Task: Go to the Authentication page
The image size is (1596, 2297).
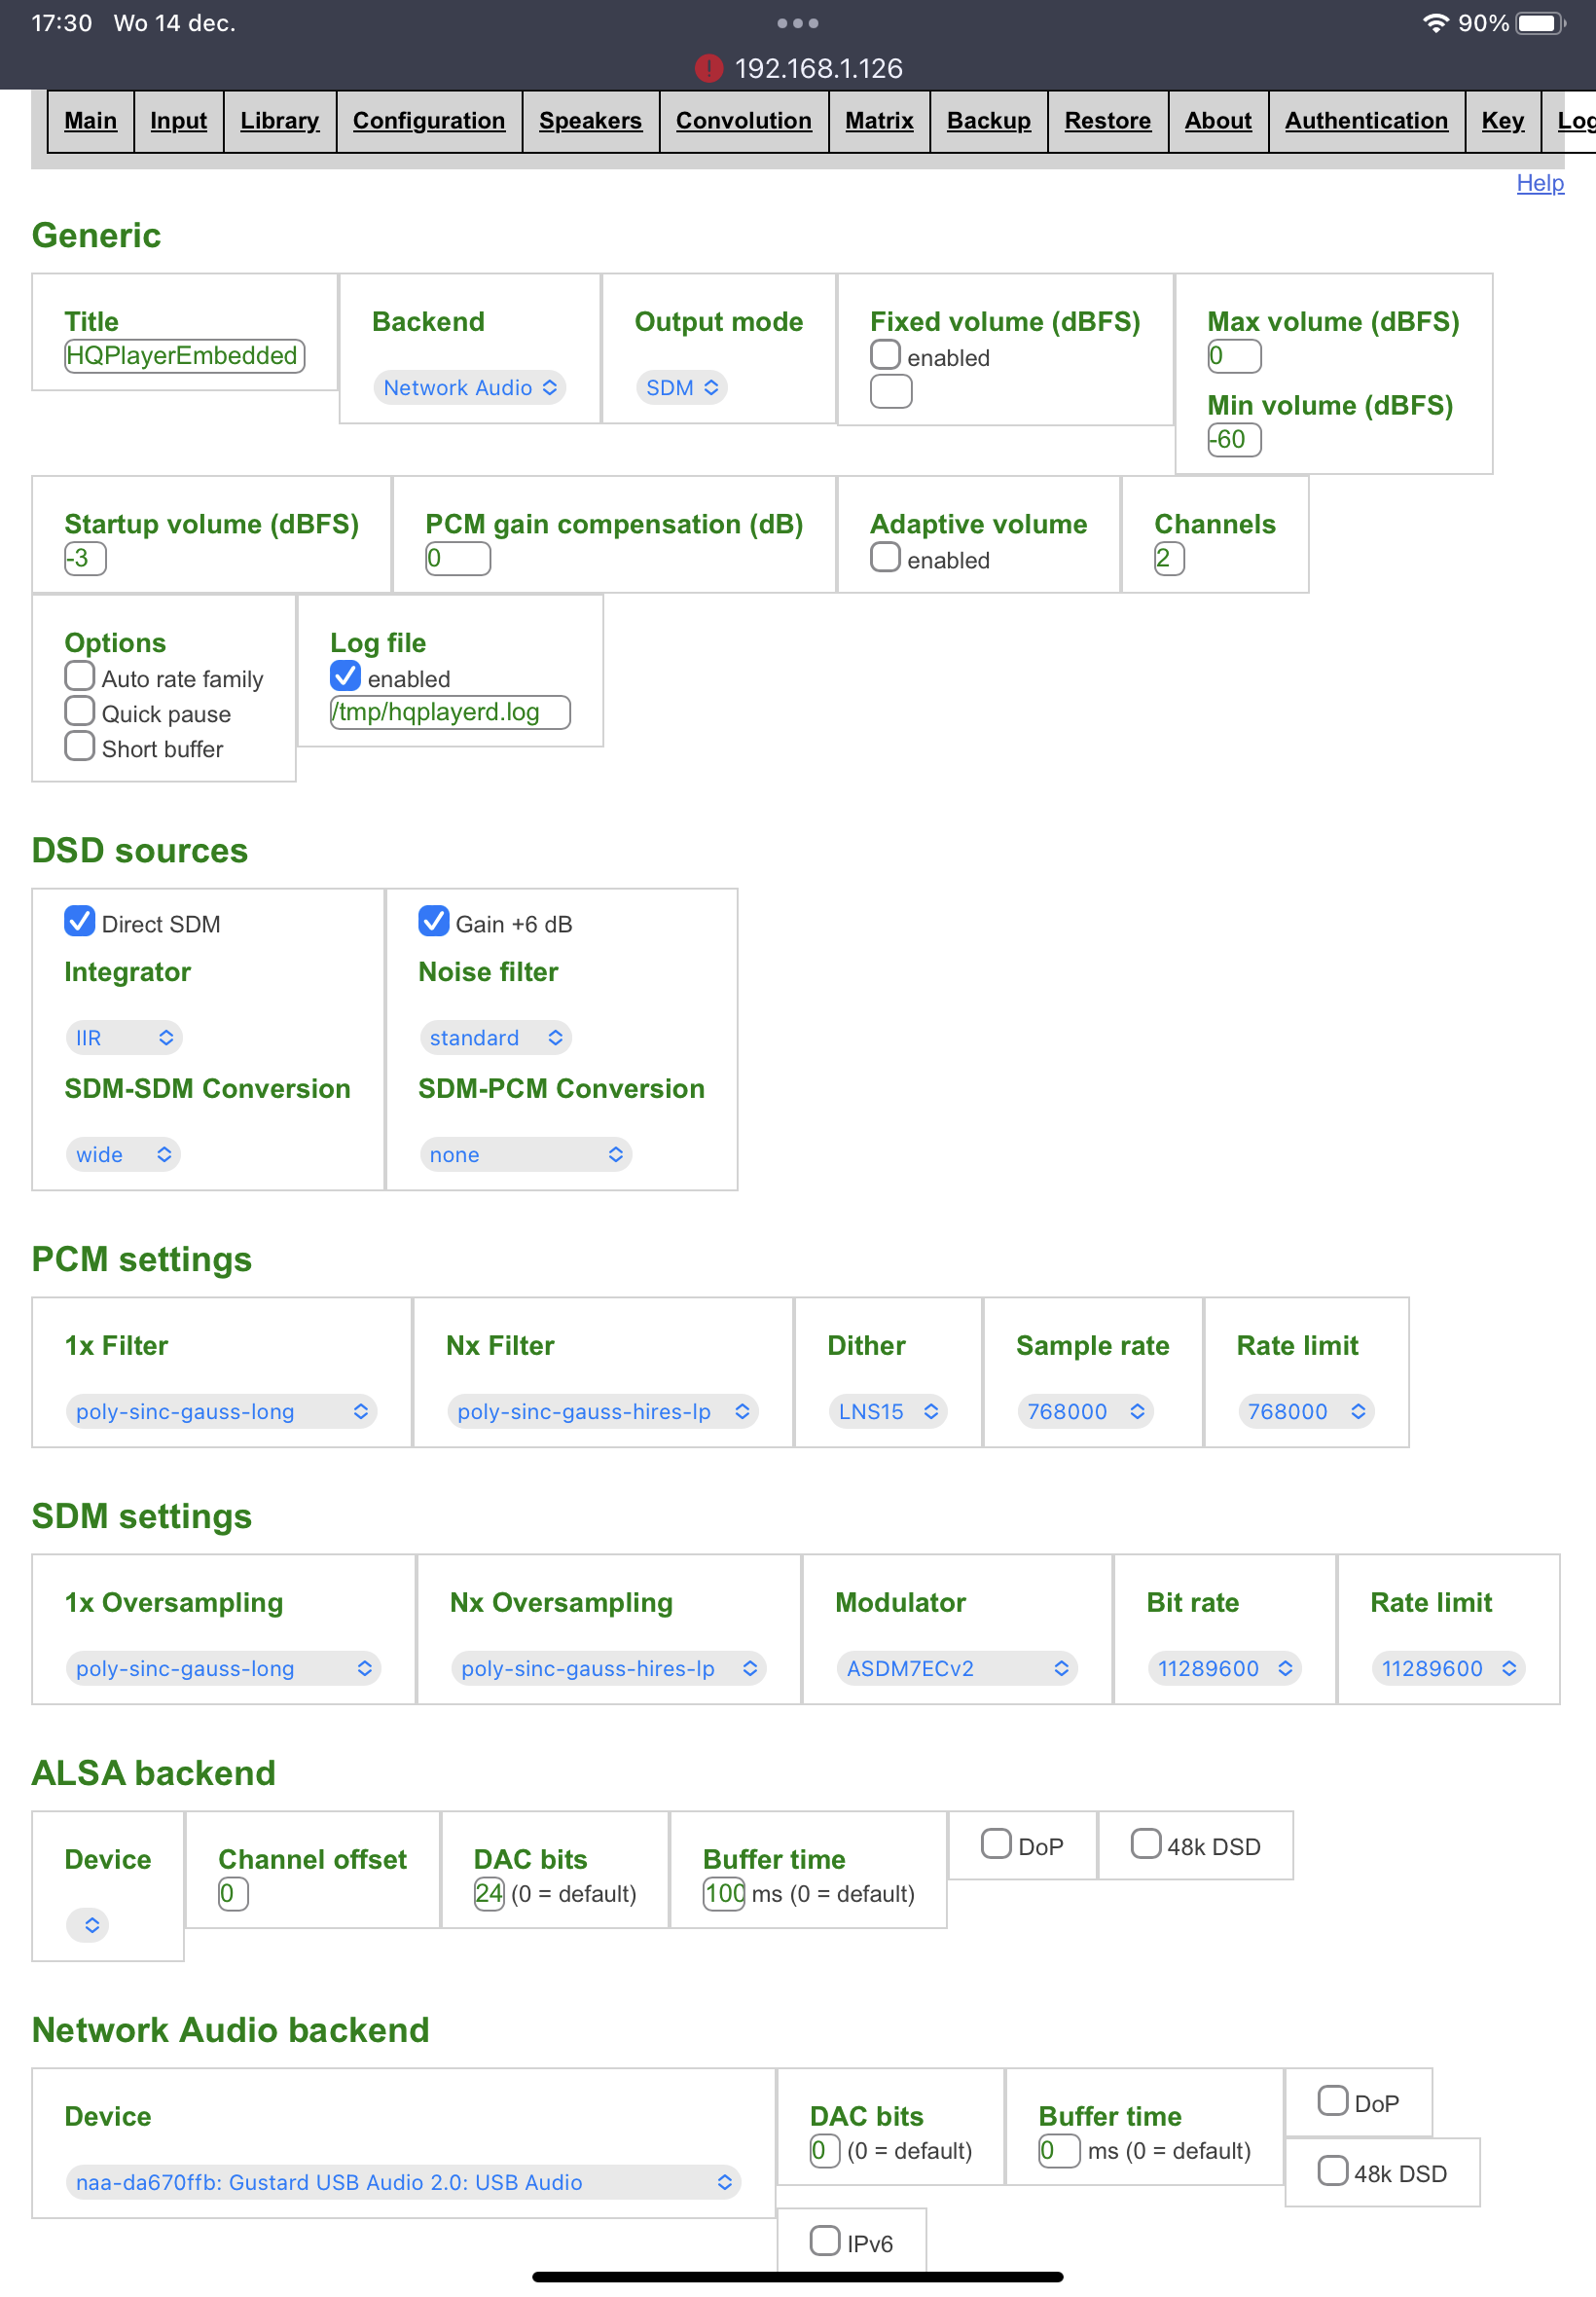Action: coord(1365,121)
